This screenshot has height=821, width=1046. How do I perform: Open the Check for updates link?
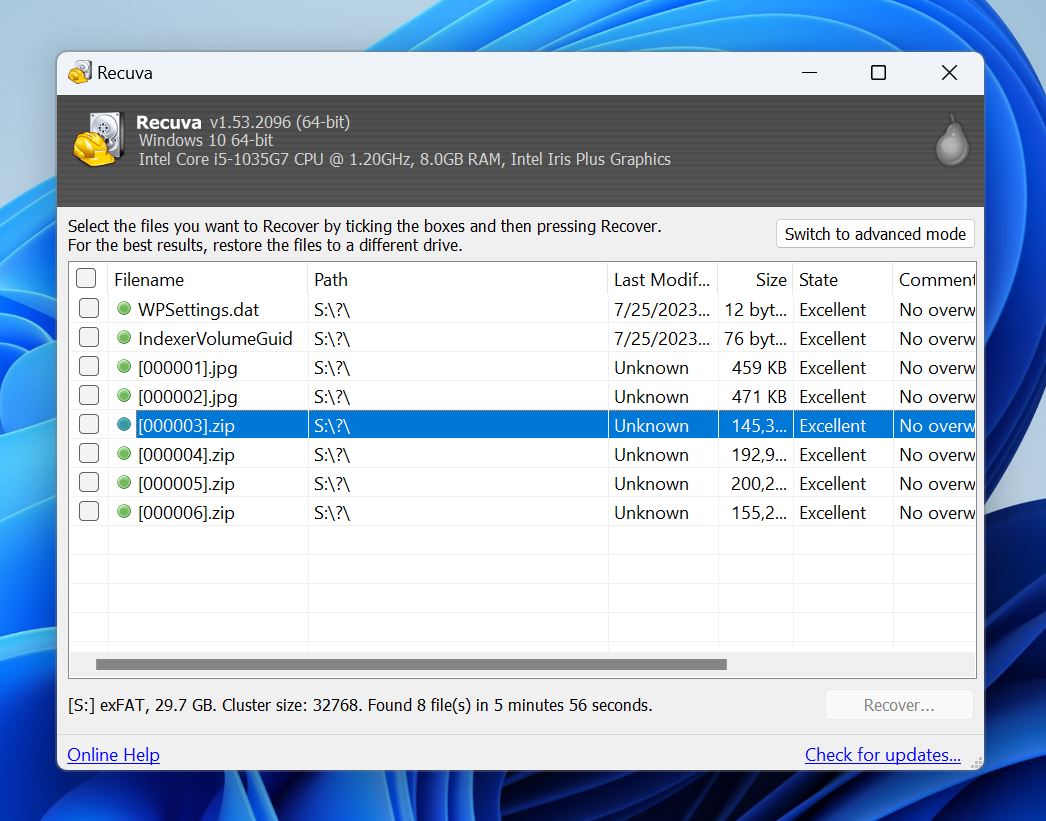point(883,755)
